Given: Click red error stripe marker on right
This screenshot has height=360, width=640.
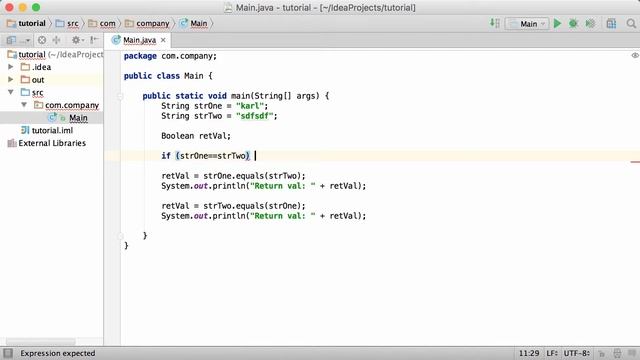Looking at the screenshot, I should [635, 162].
